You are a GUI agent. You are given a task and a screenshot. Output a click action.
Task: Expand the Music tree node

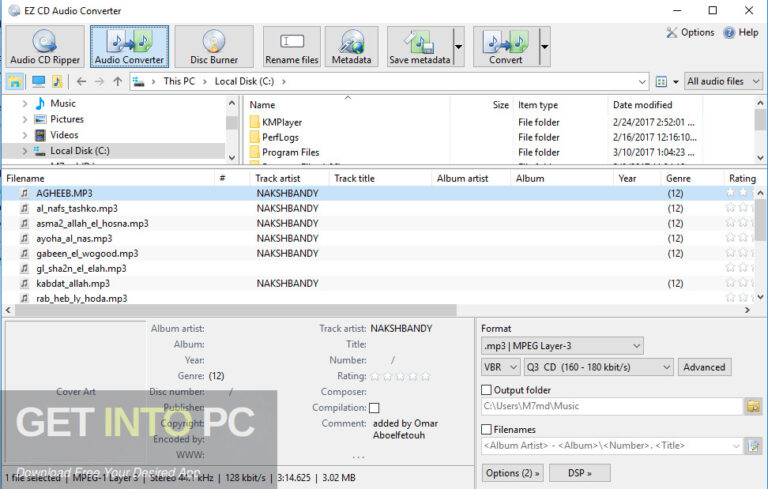[24, 103]
